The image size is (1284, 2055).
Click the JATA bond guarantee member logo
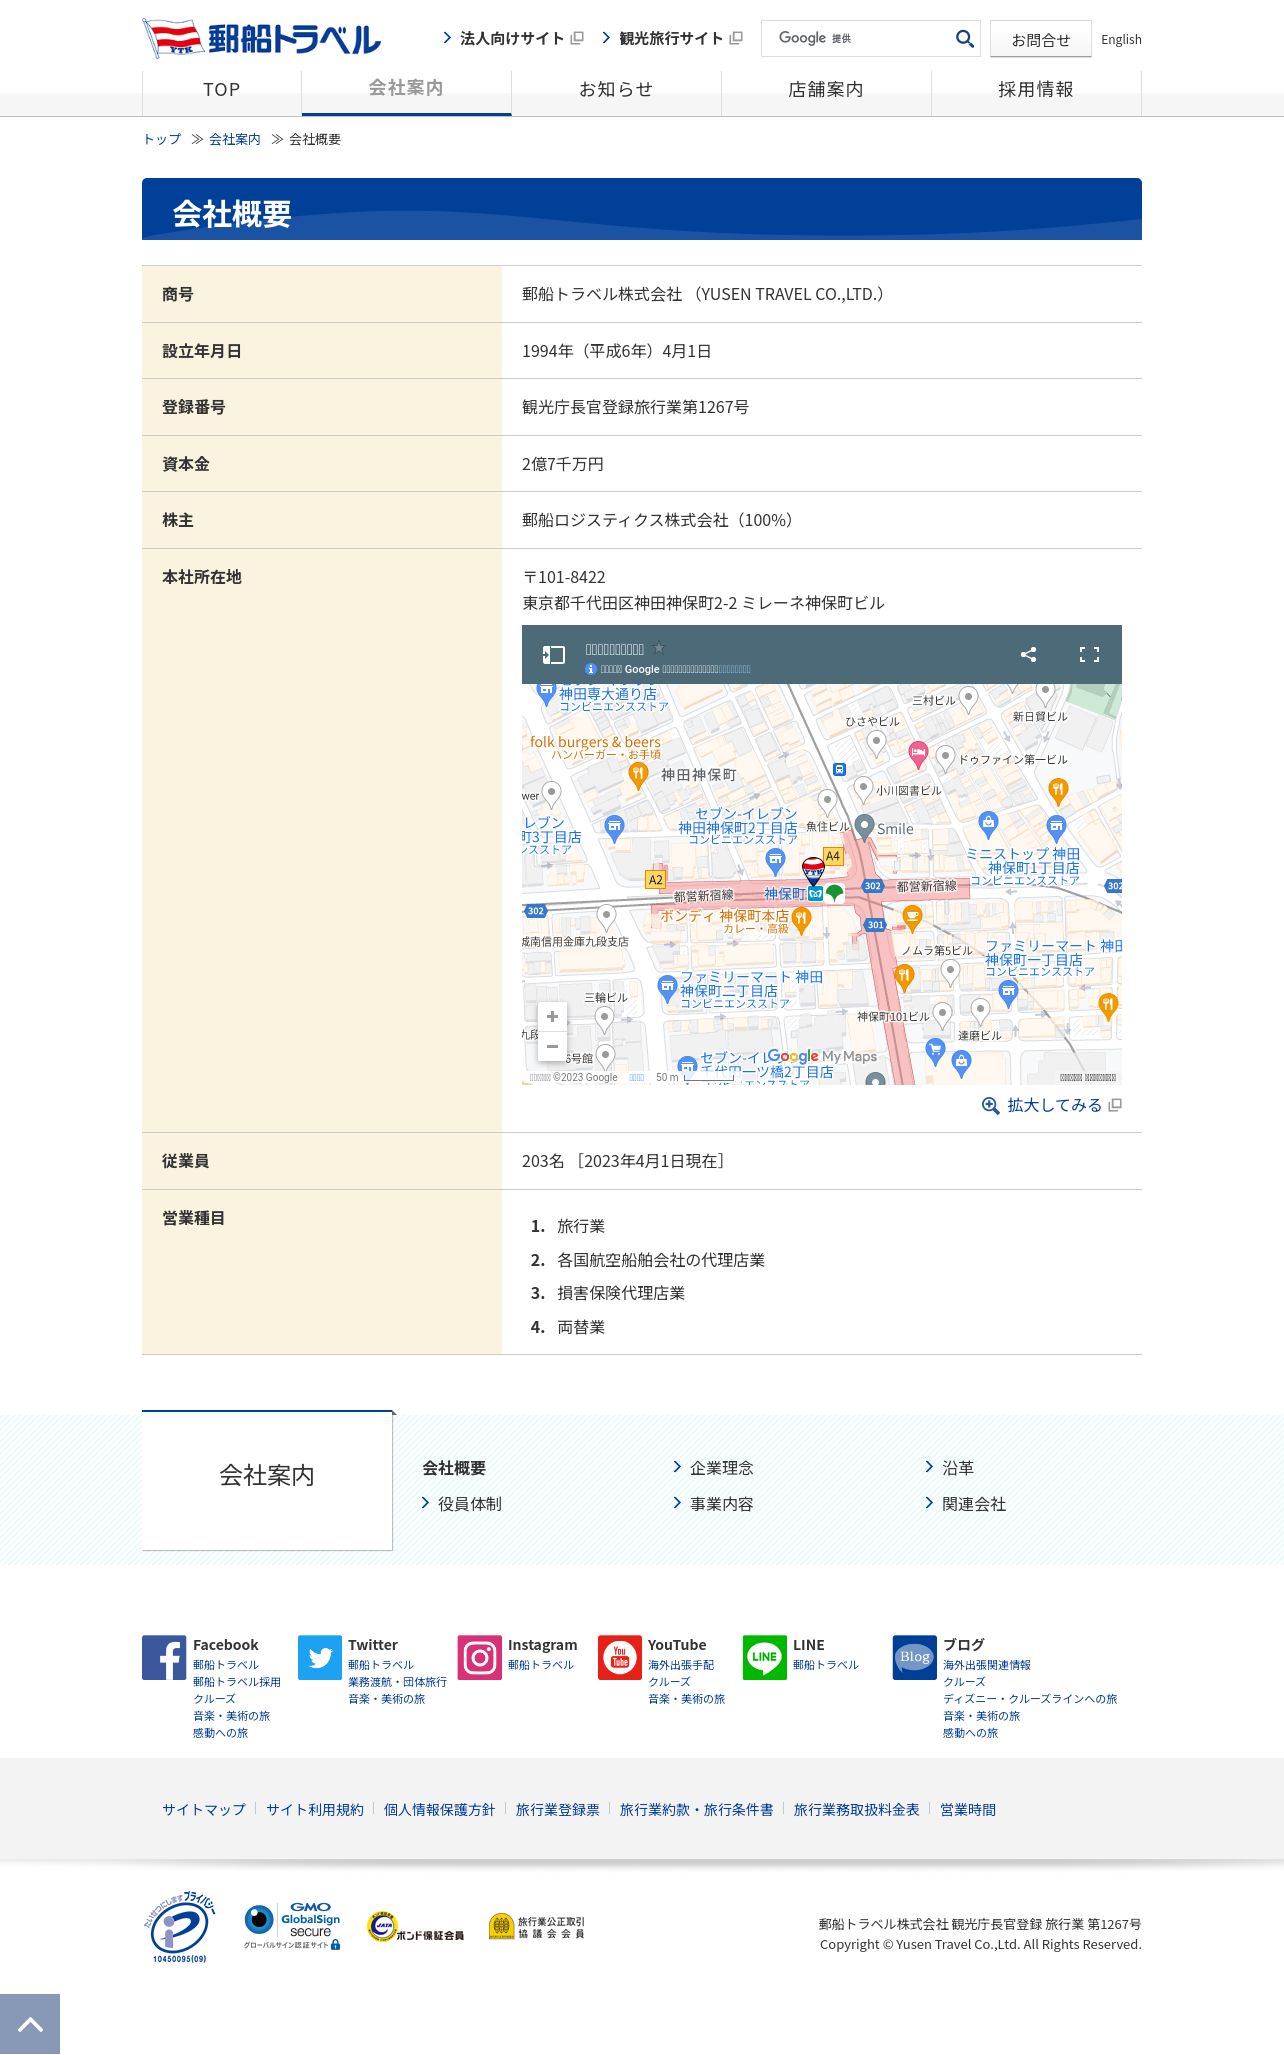point(415,1927)
